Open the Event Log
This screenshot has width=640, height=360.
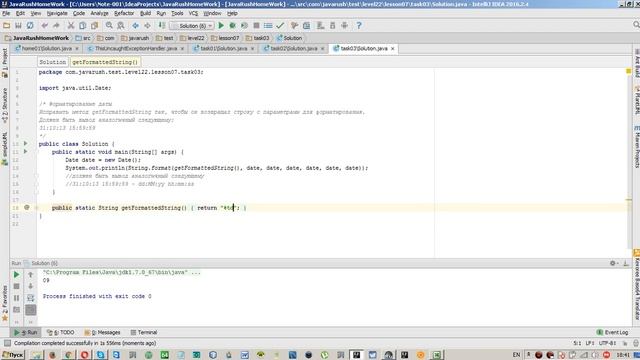coord(612,332)
